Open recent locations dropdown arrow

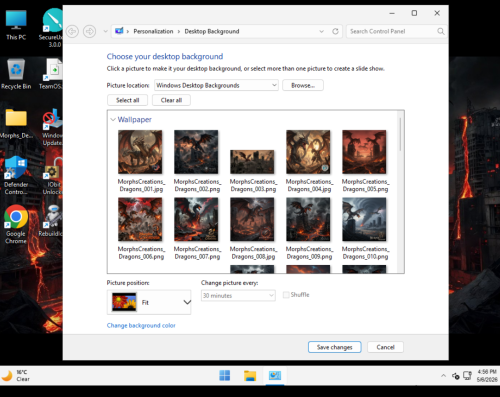(105, 31)
